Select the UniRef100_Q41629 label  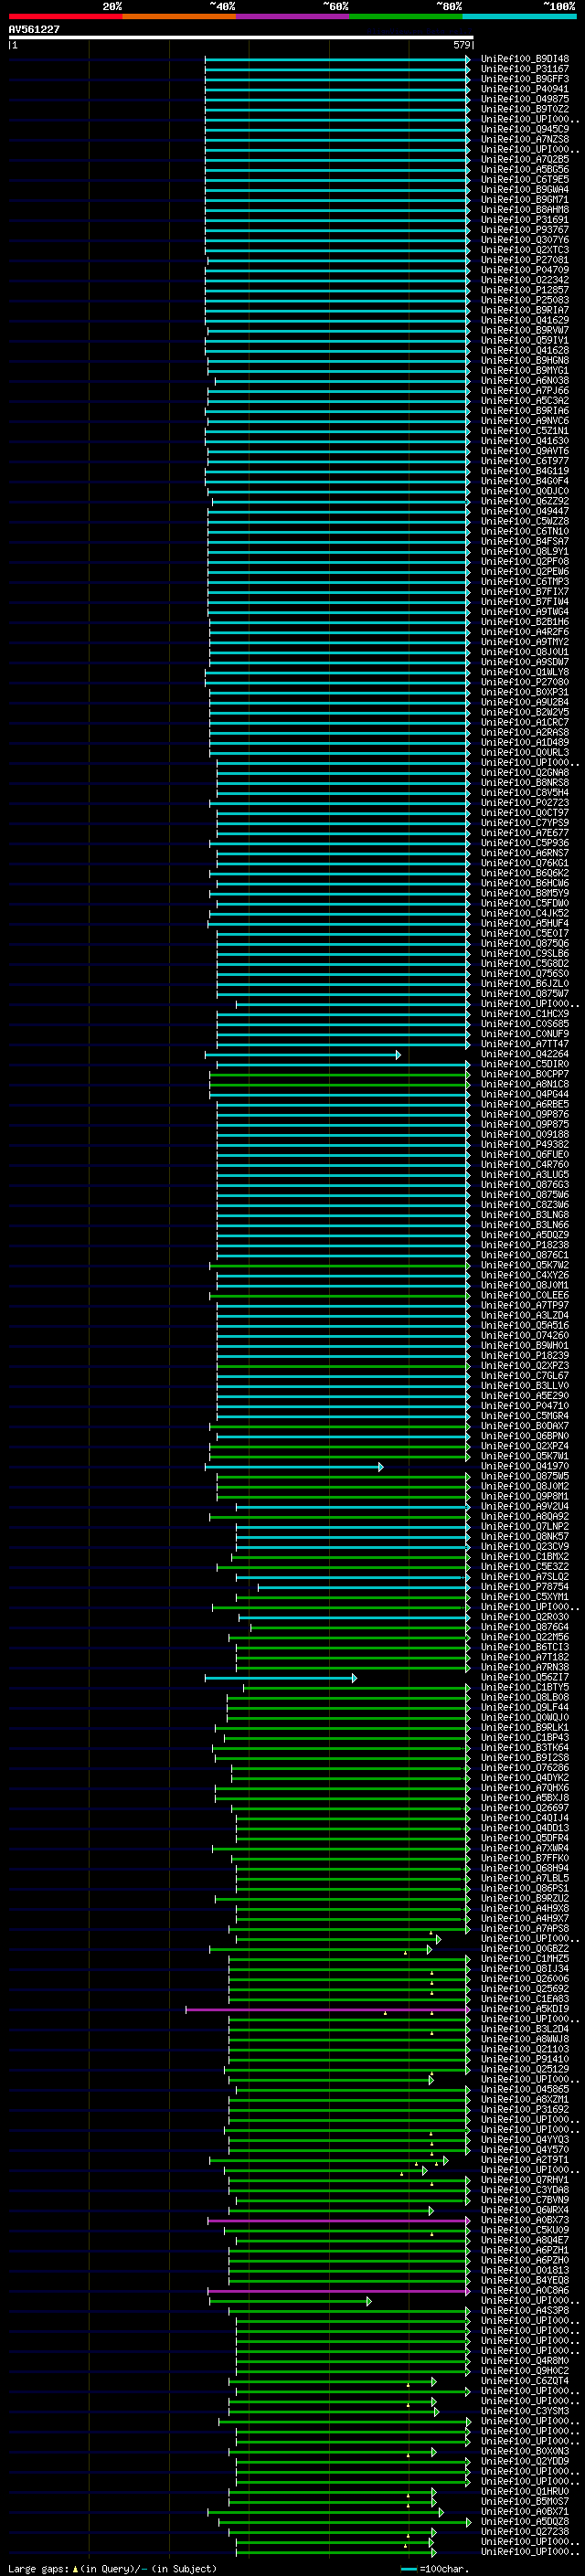click(x=525, y=320)
